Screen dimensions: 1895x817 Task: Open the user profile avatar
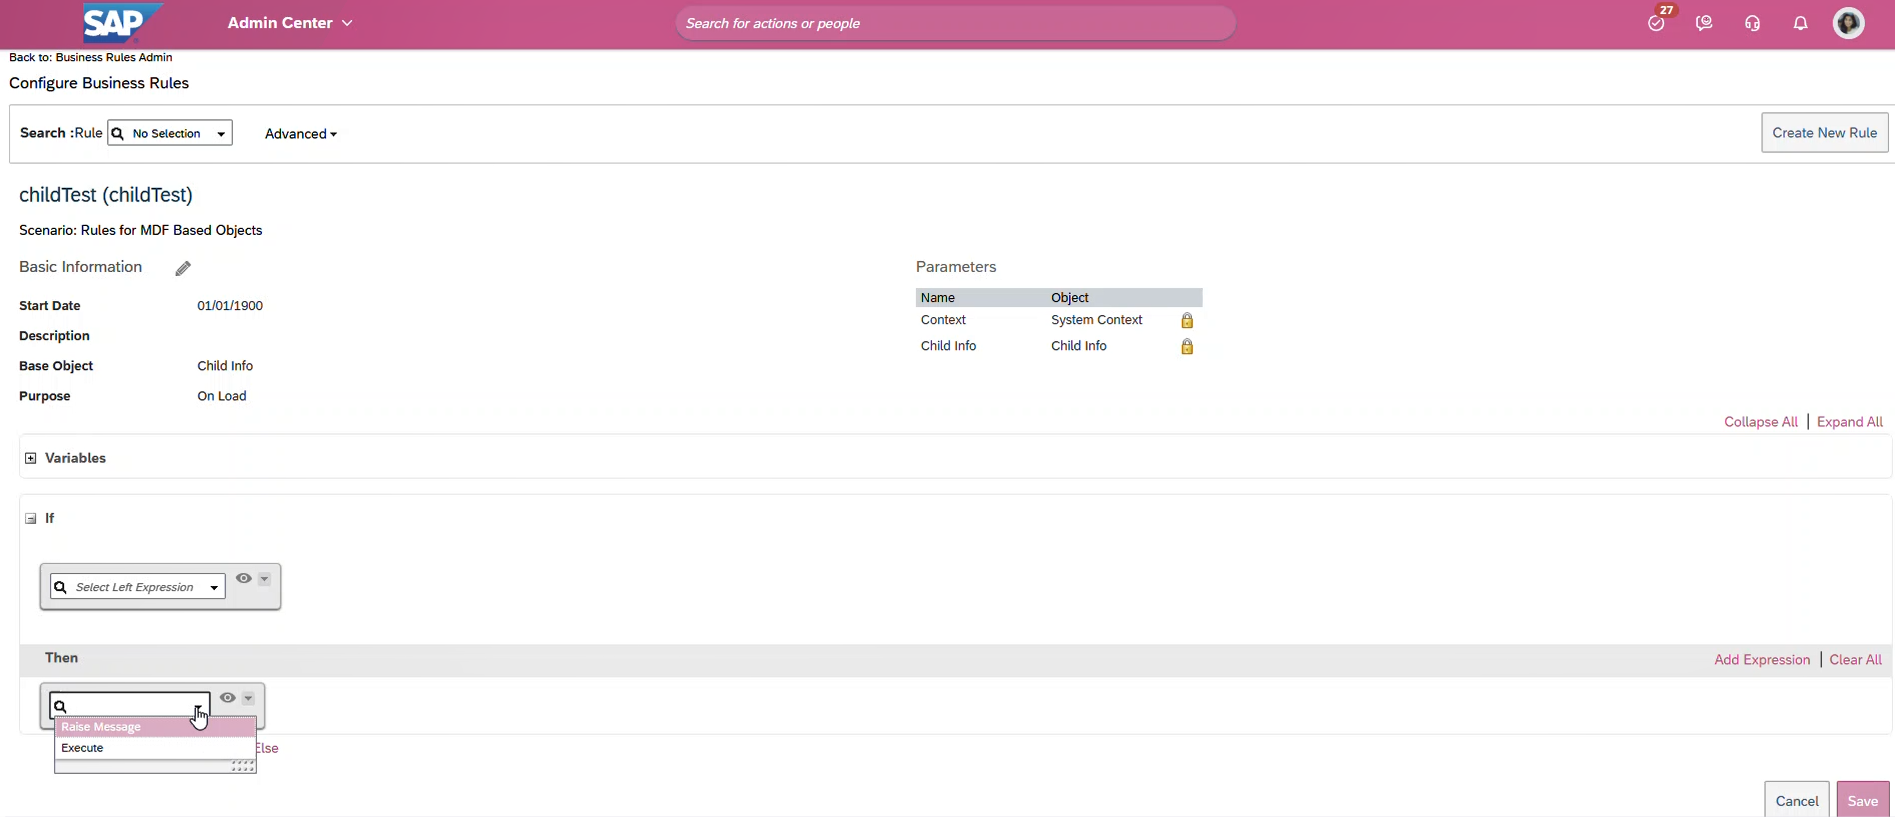[x=1848, y=23]
